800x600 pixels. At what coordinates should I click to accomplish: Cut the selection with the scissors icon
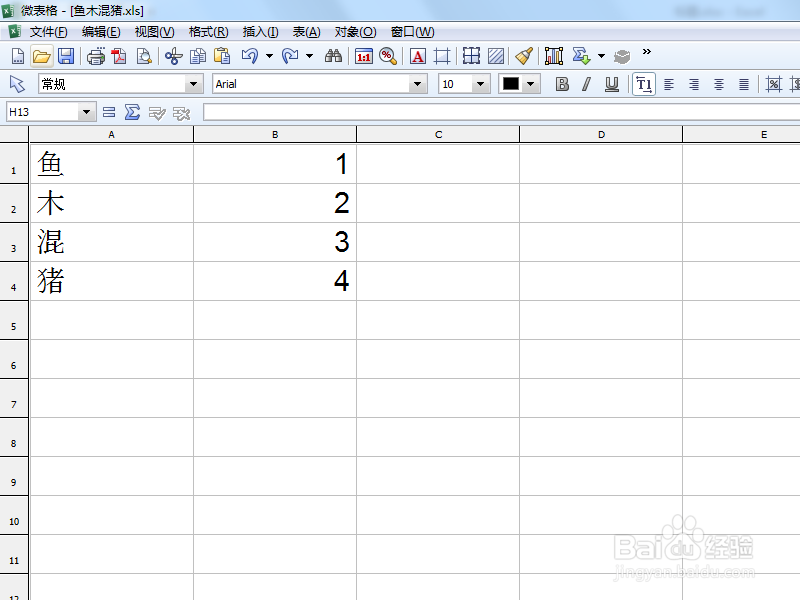click(x=173, y=56)
